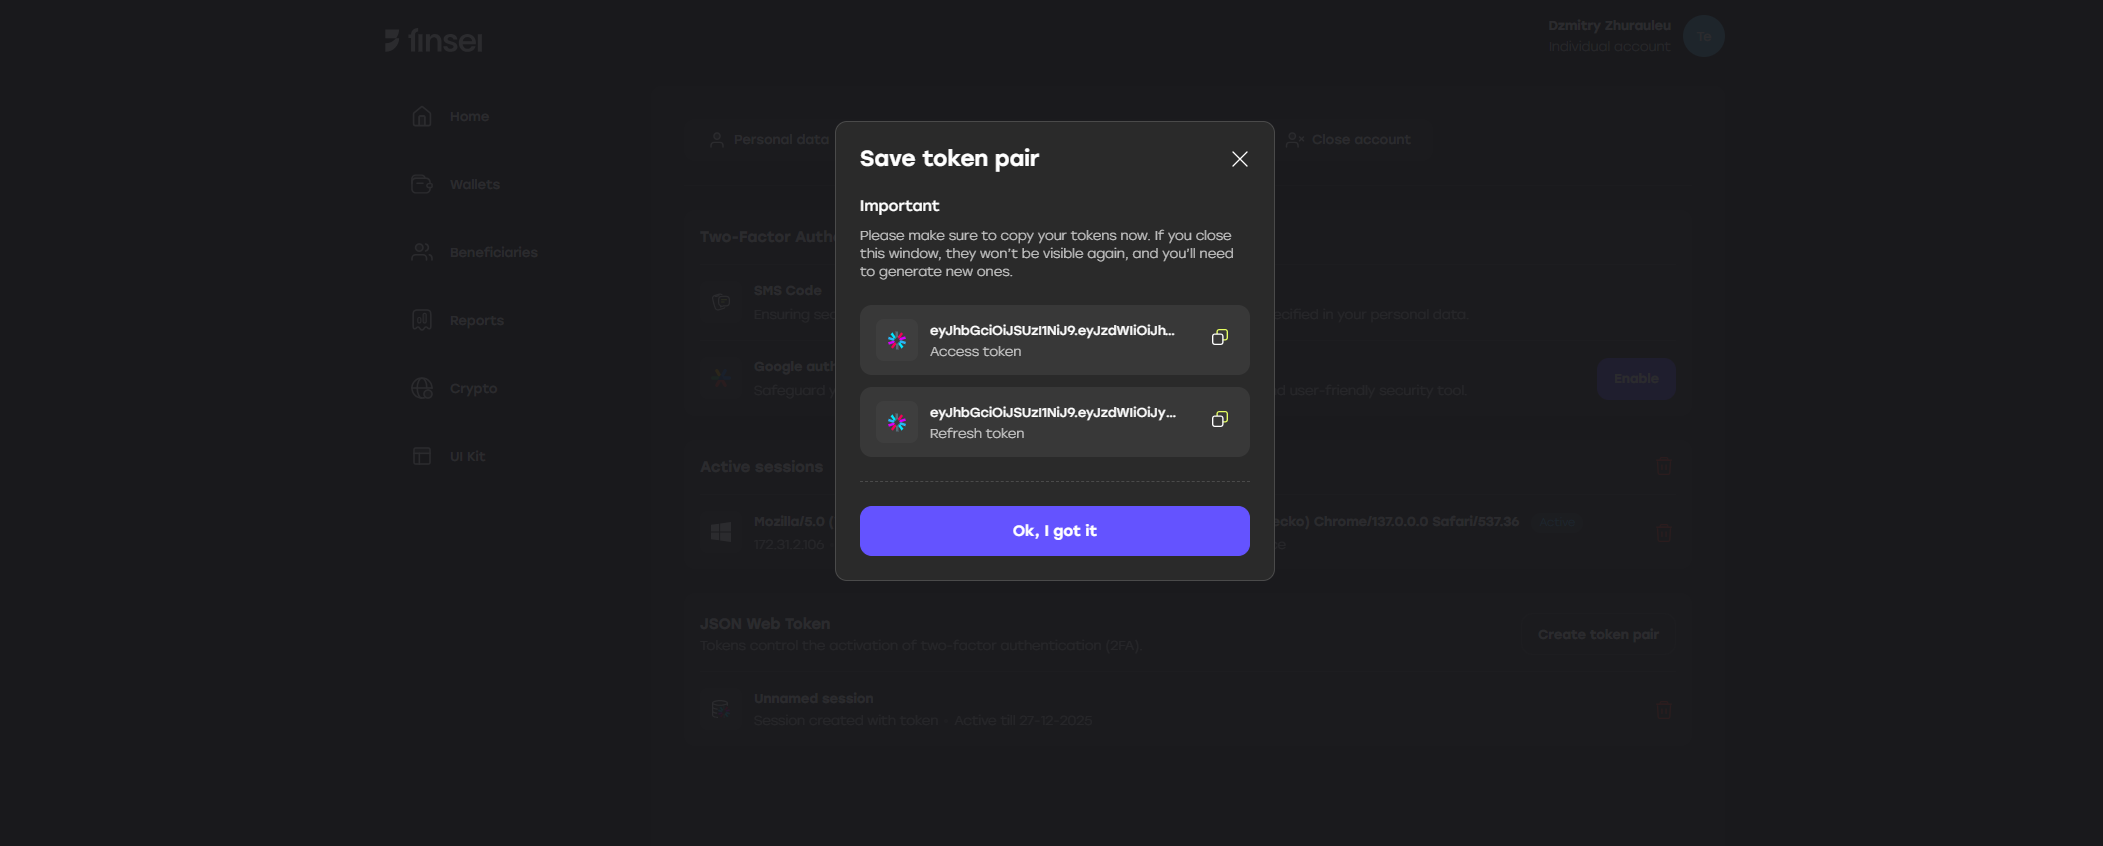Click the finsei logo

433,41
